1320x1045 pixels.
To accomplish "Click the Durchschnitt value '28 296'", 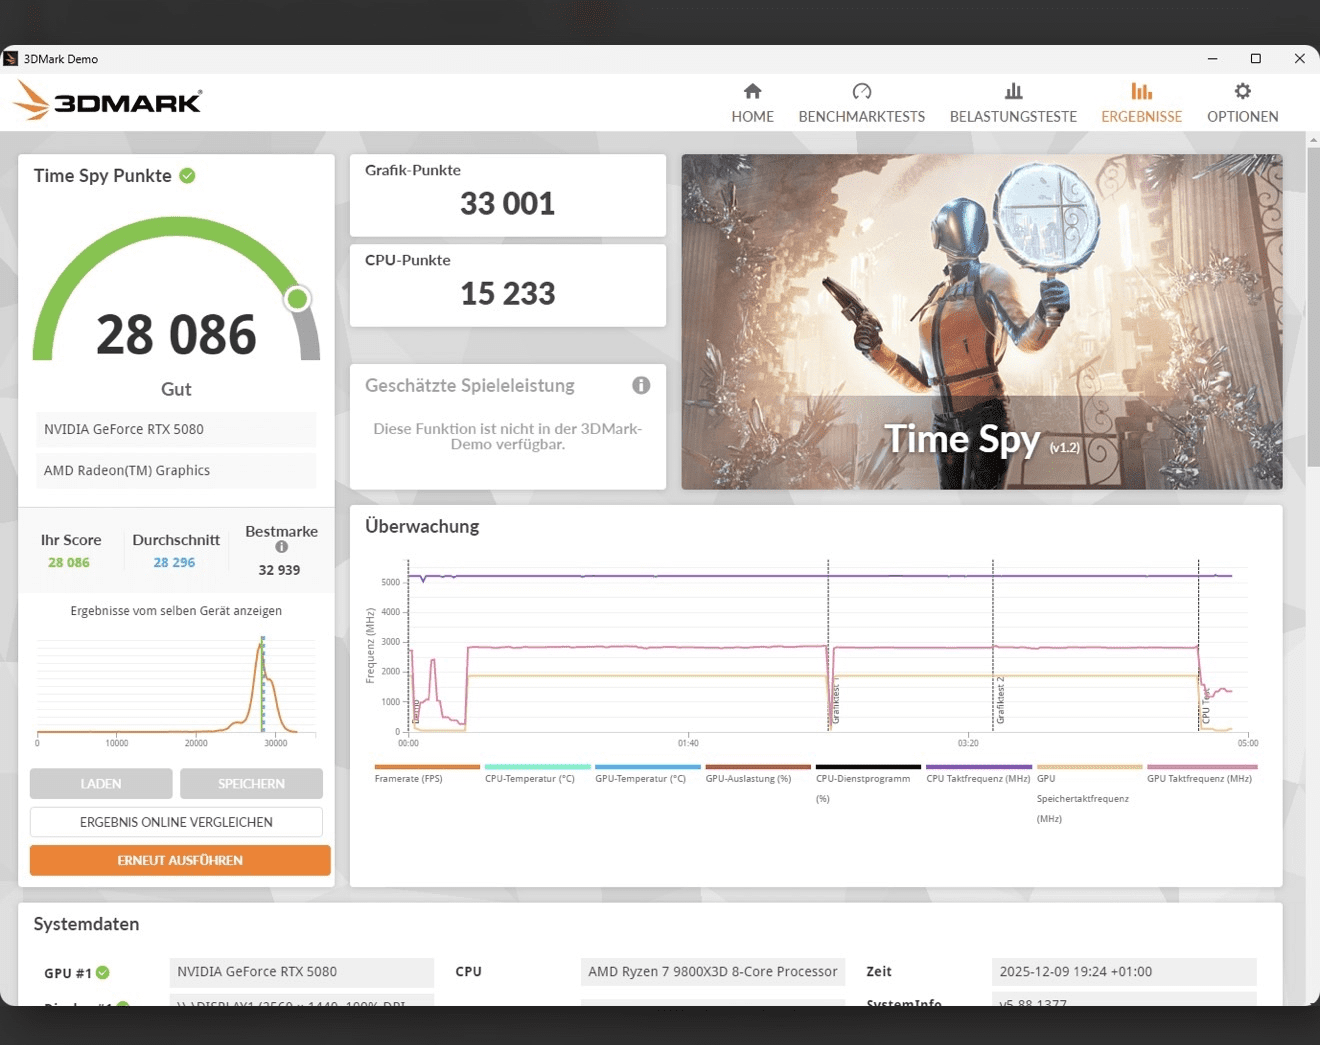I will coord(174,562).
